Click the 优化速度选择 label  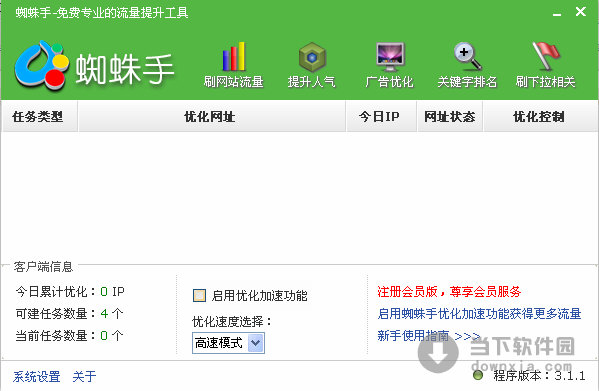coord(232,322)
